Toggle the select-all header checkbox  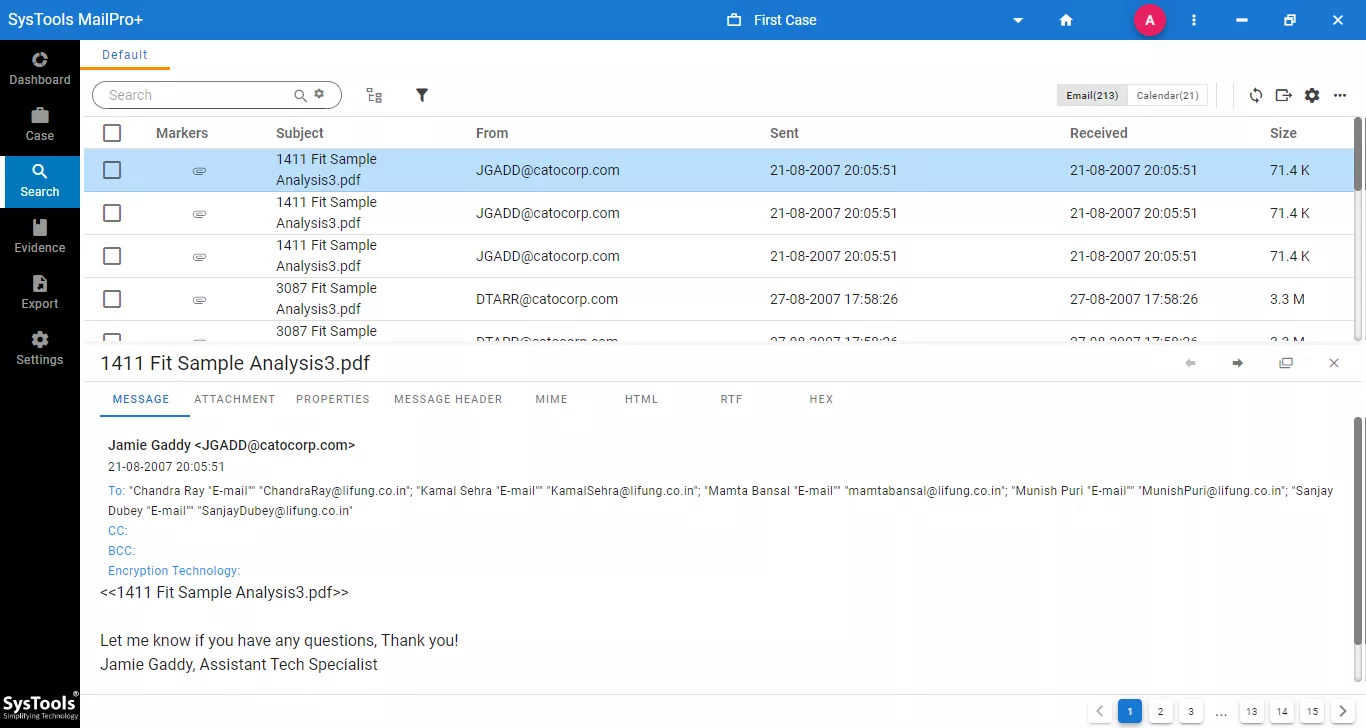[x=112, y=133]
